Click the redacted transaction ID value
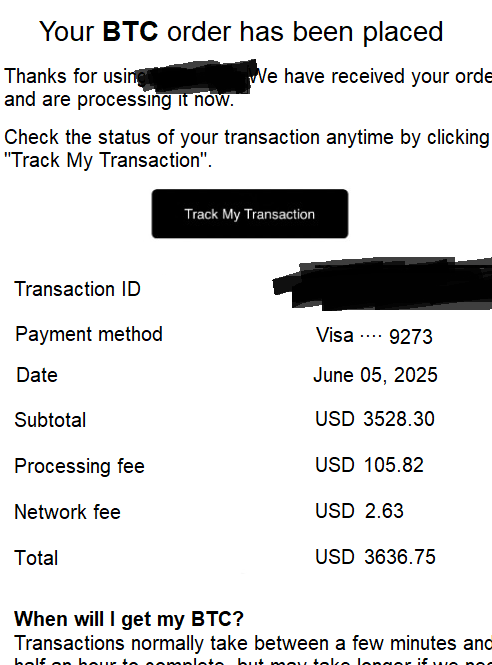The width and height of the screenshot is (492, 665). 382,284
